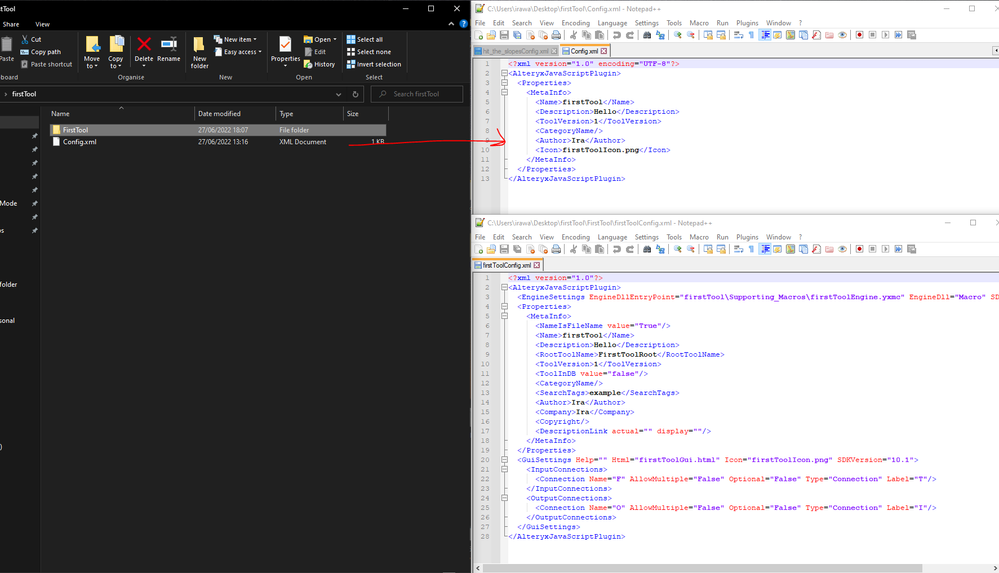Click Save icon in top Notepad++ toolbar
This screenshot has height=573, width=999.
(x=504, y=35)
